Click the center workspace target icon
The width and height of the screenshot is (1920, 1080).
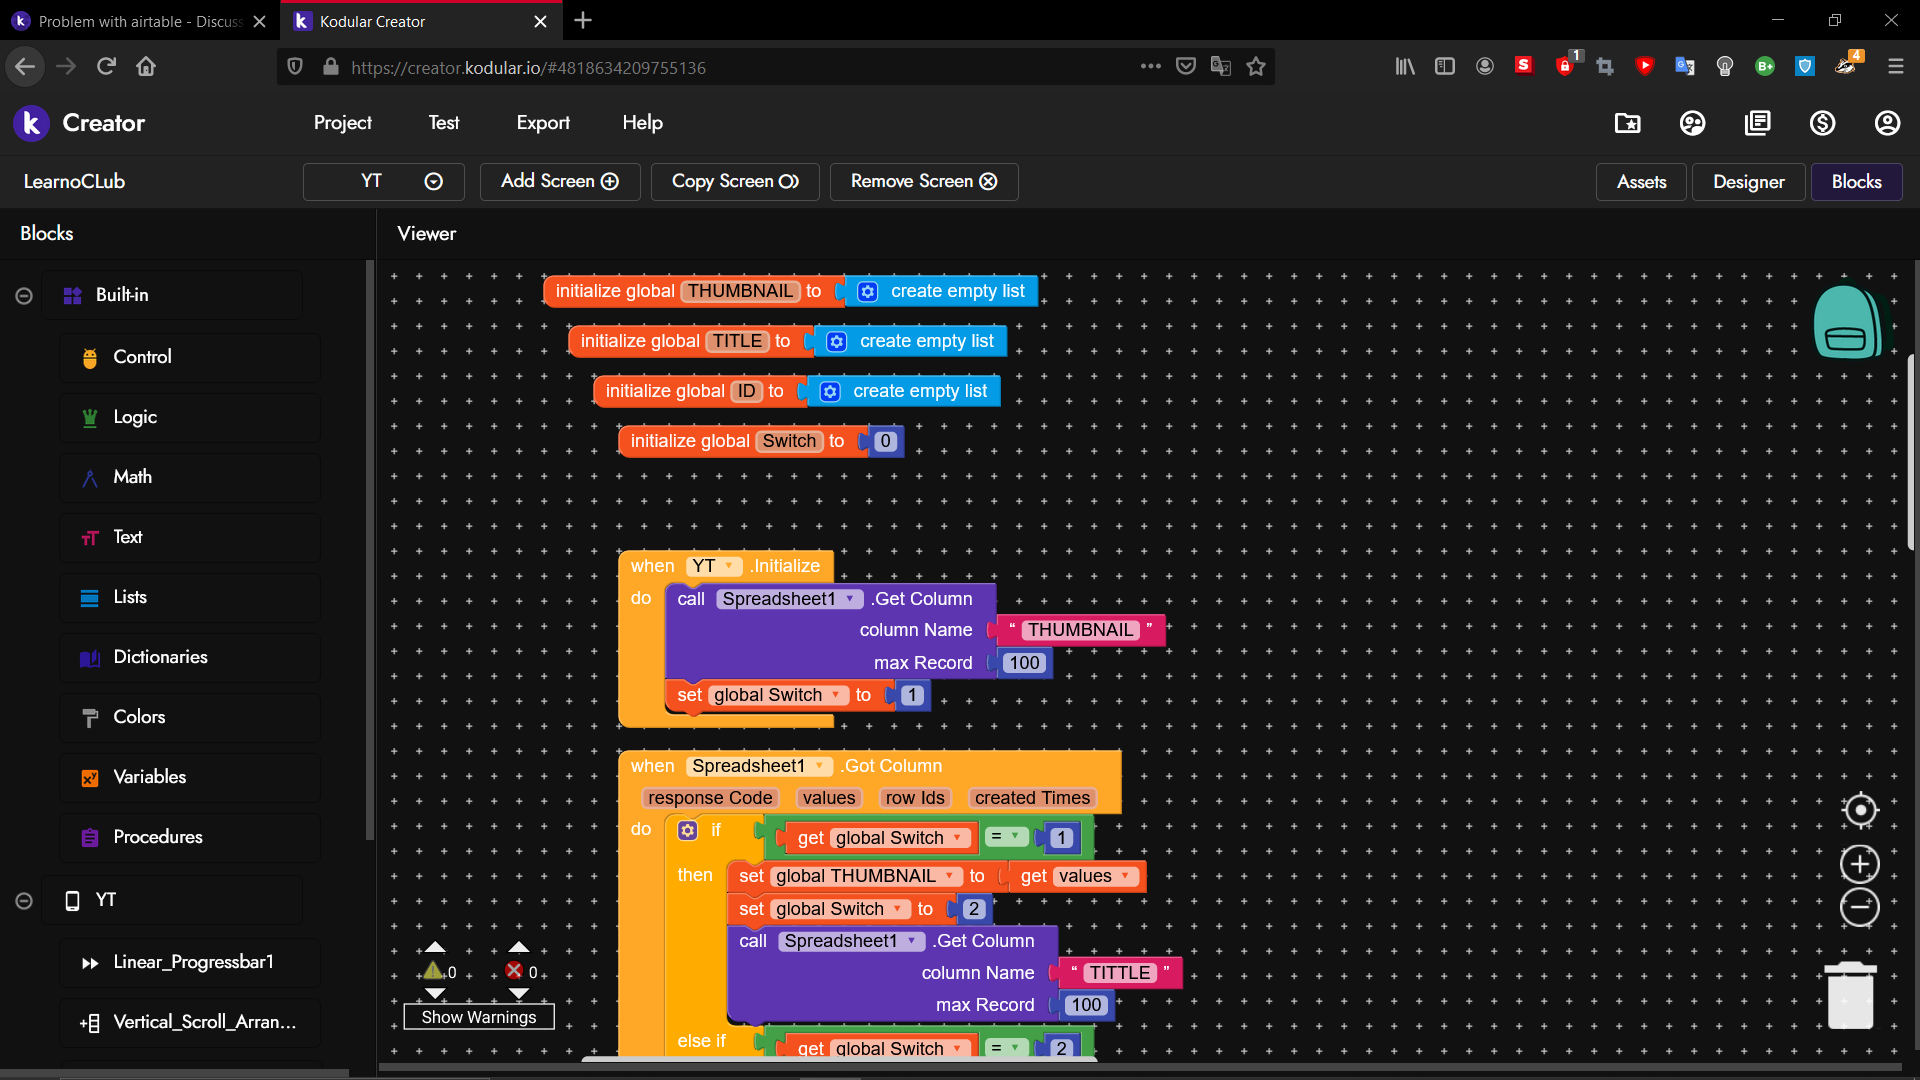(1860, 810)
